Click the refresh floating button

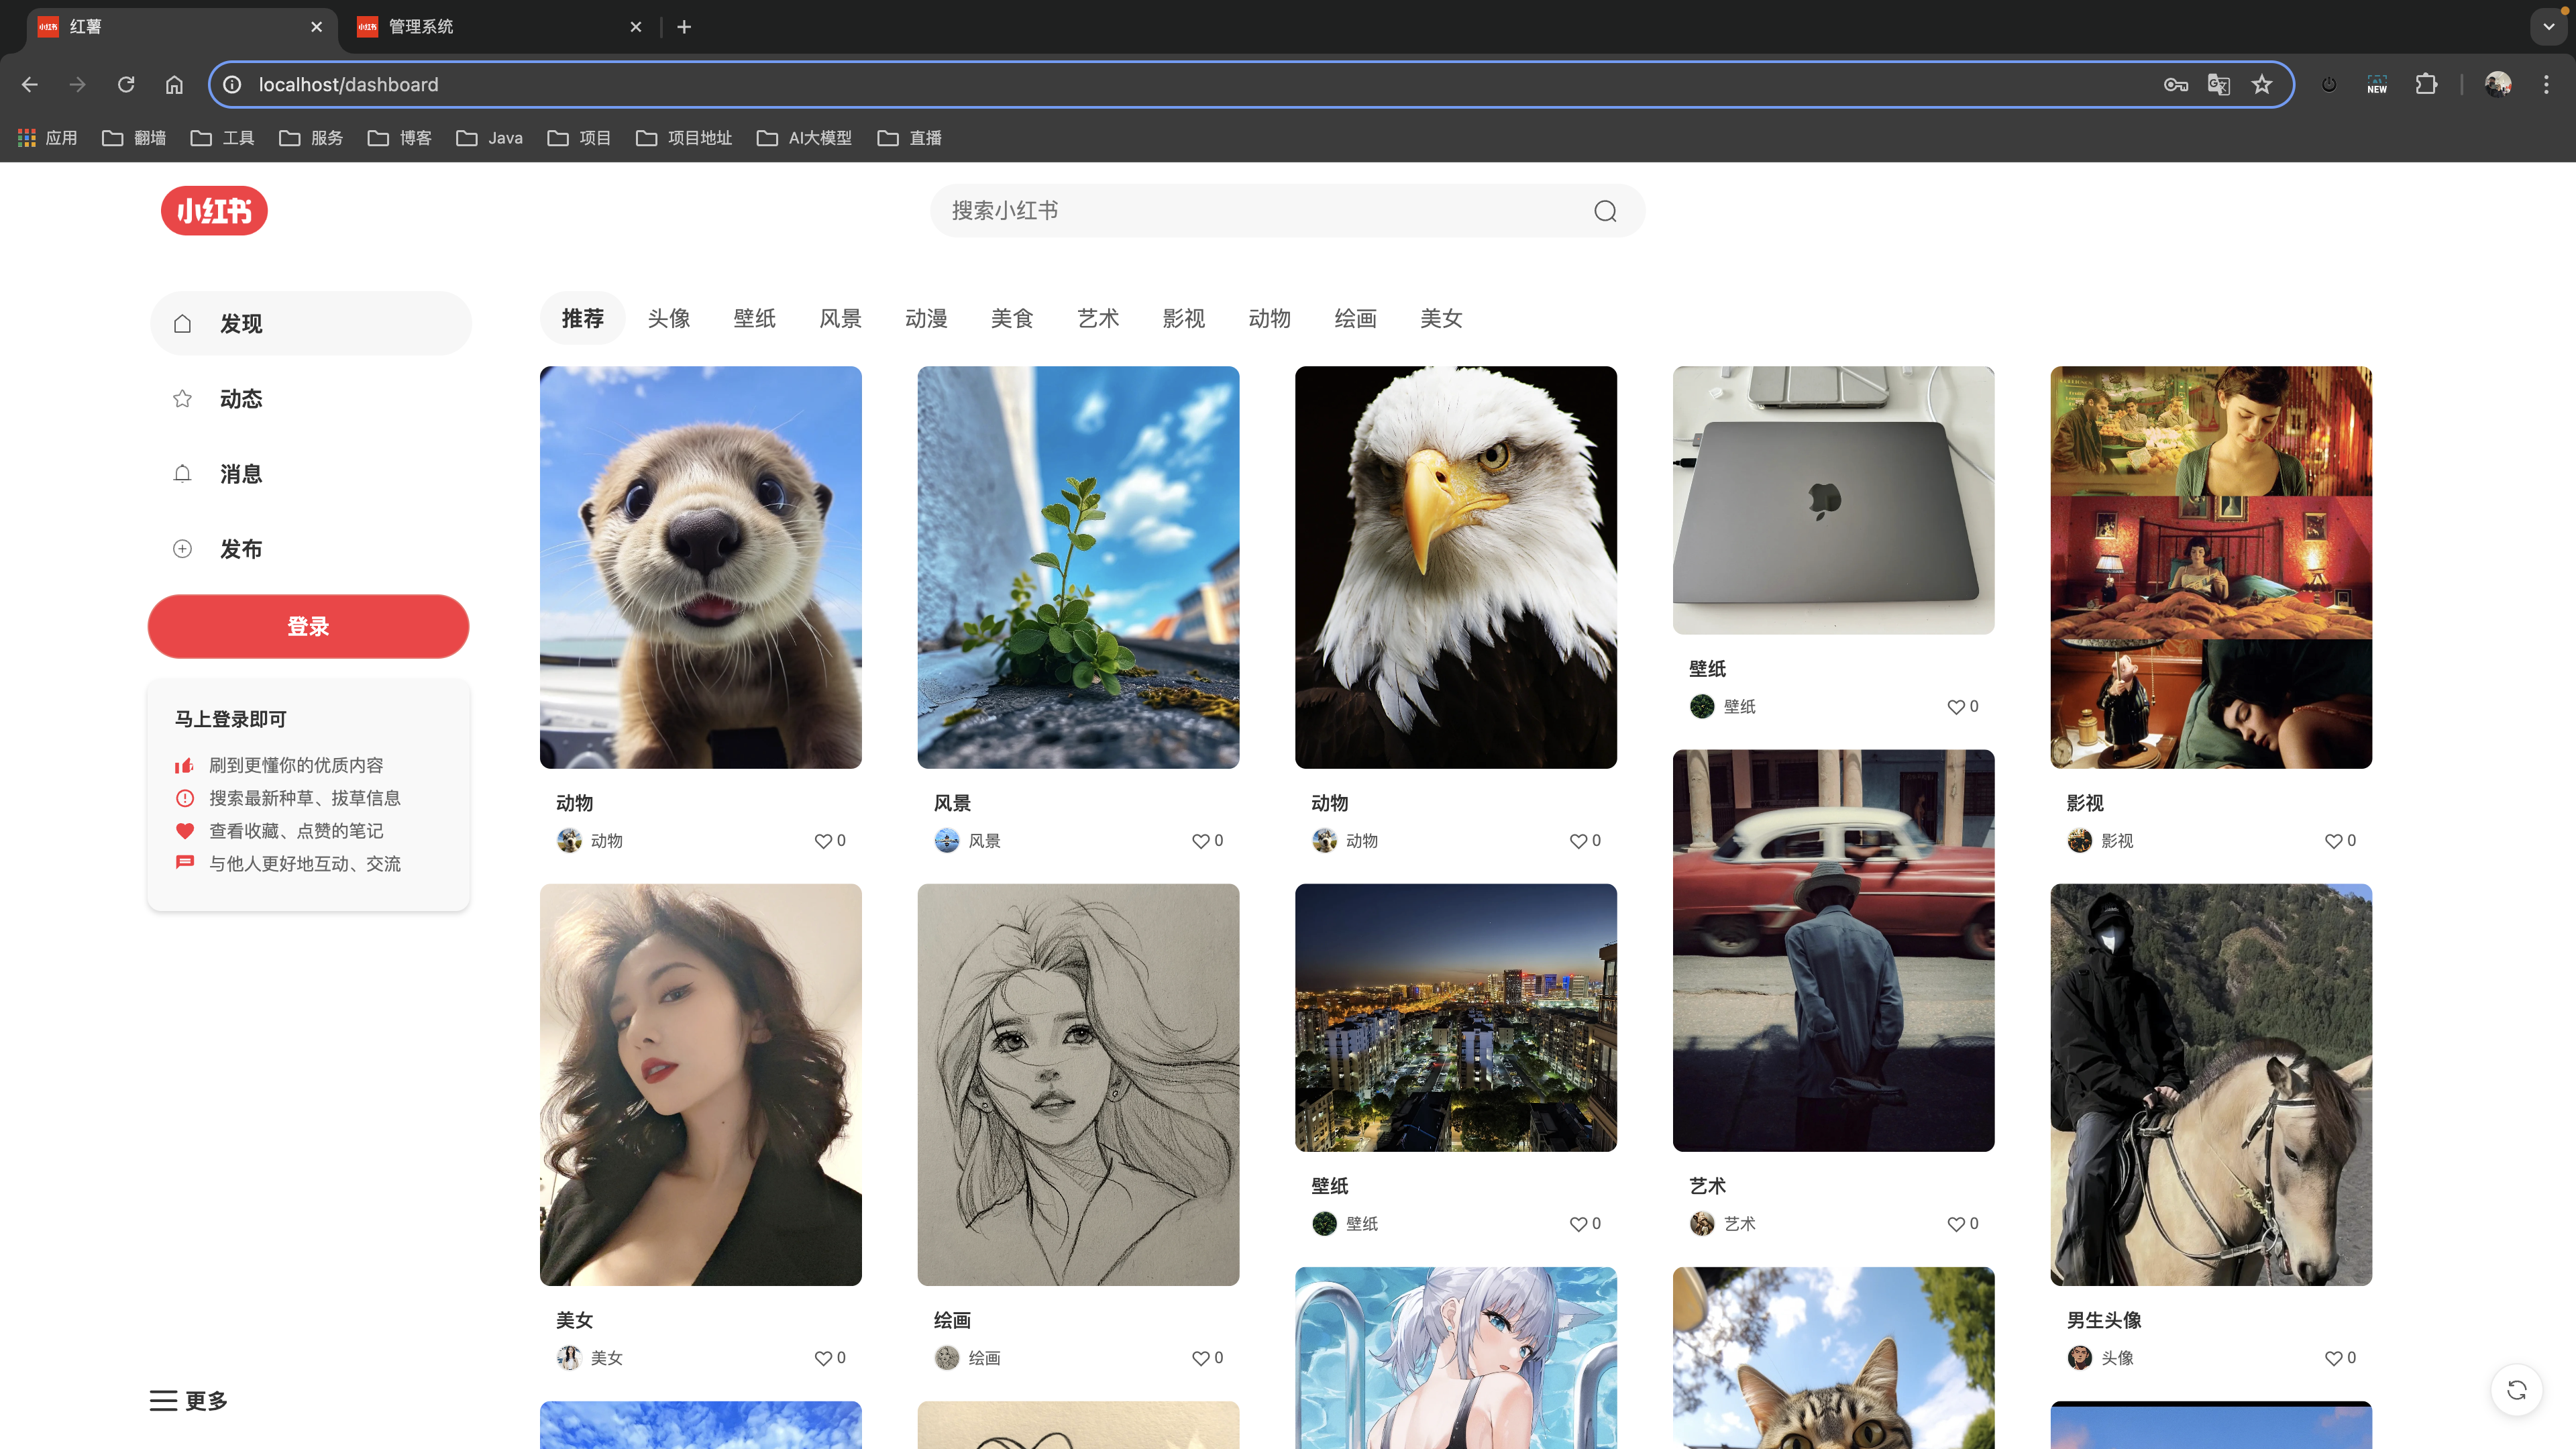coord(2517,1390)
